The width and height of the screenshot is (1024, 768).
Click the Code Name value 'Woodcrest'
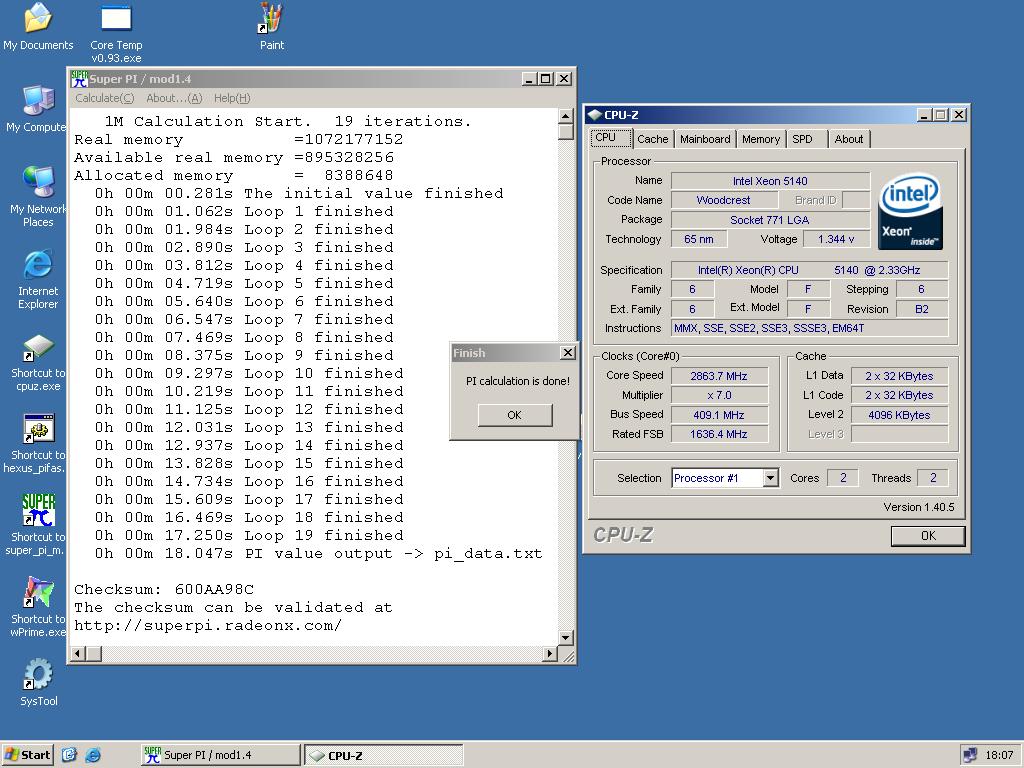pyautogui.click(x=723, y=200)
